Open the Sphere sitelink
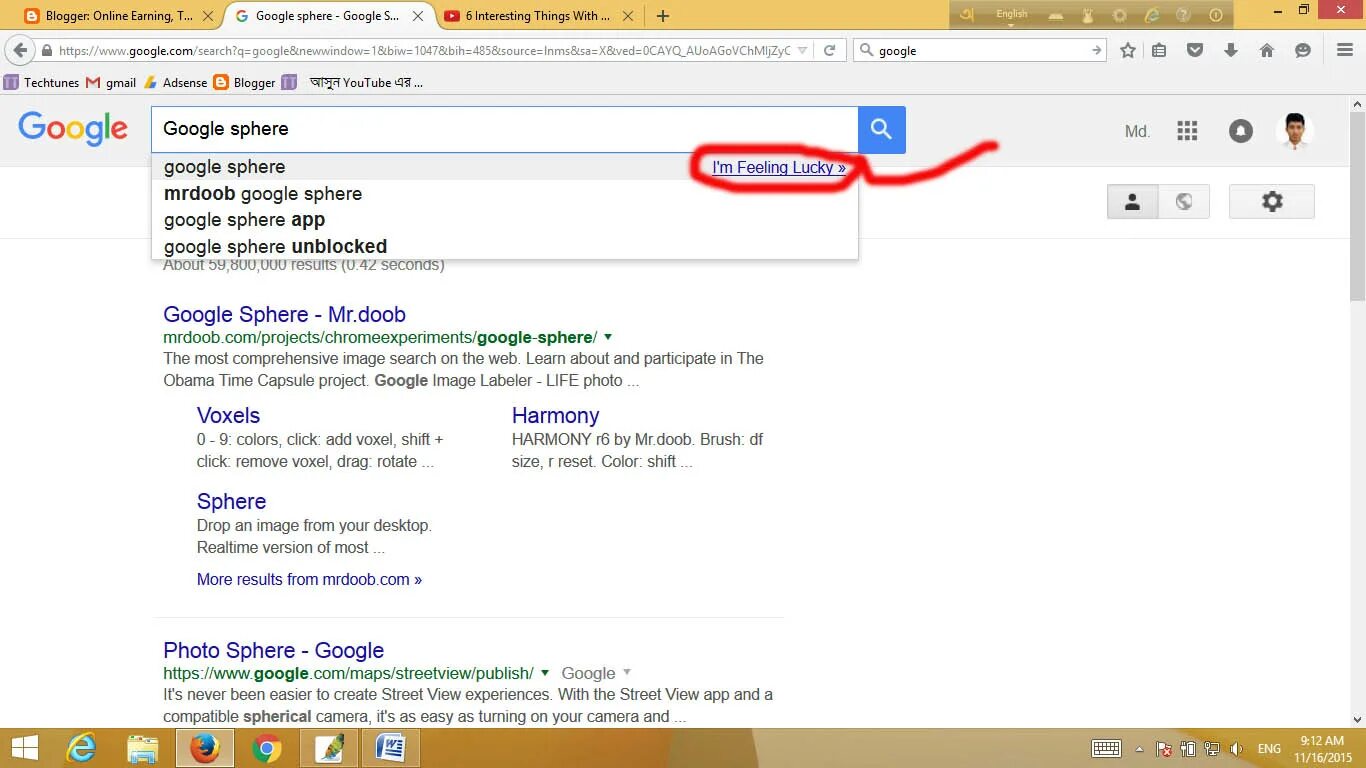The width and height of the screenshot is (1366, 768). pyautogui.click(x=231, y=502)
